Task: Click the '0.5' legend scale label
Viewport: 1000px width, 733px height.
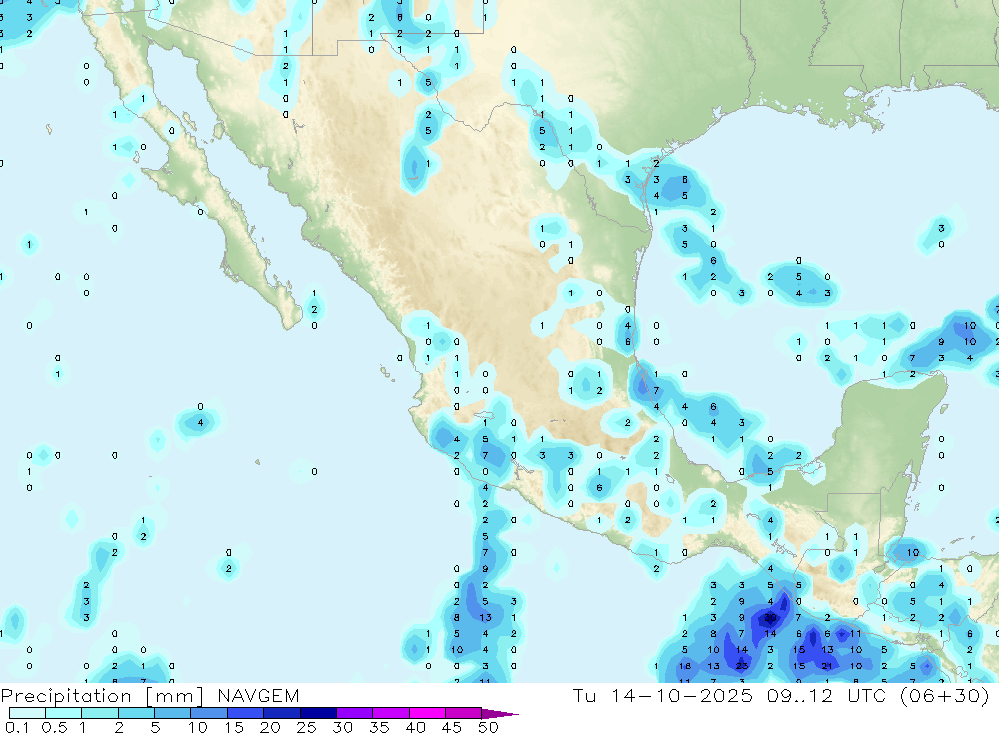Action: 54,727
